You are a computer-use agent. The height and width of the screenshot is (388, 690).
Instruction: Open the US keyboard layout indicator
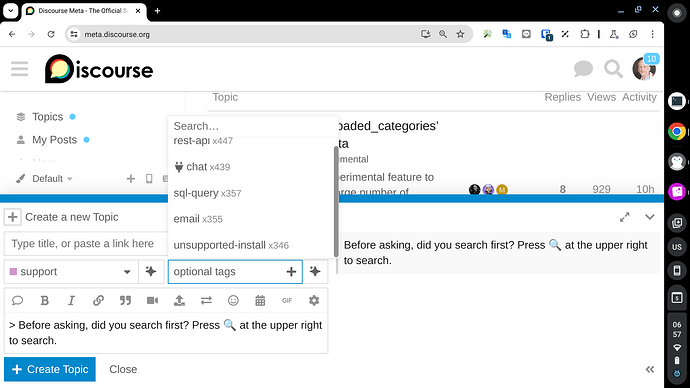[x=677, y=247]
